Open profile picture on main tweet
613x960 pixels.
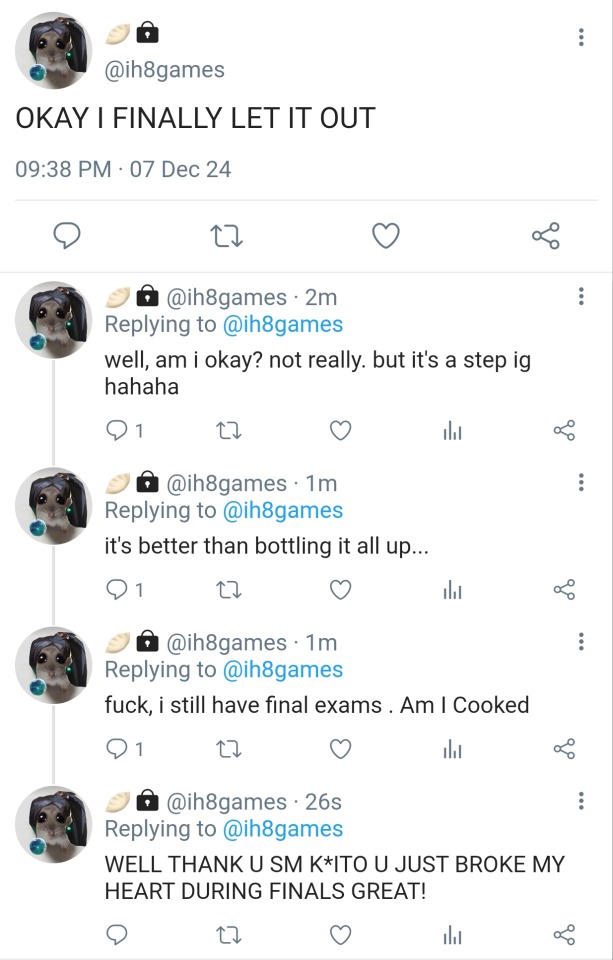coord(54,51)
